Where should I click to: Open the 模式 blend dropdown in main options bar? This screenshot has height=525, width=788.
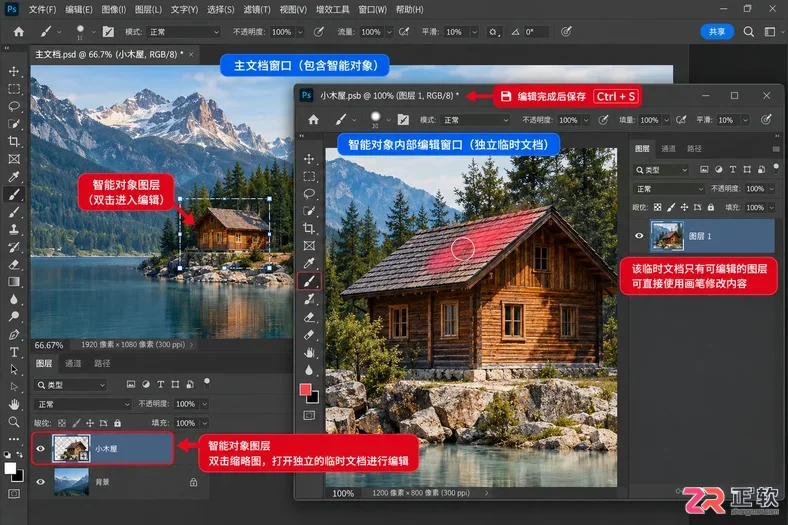coord(183,32)
